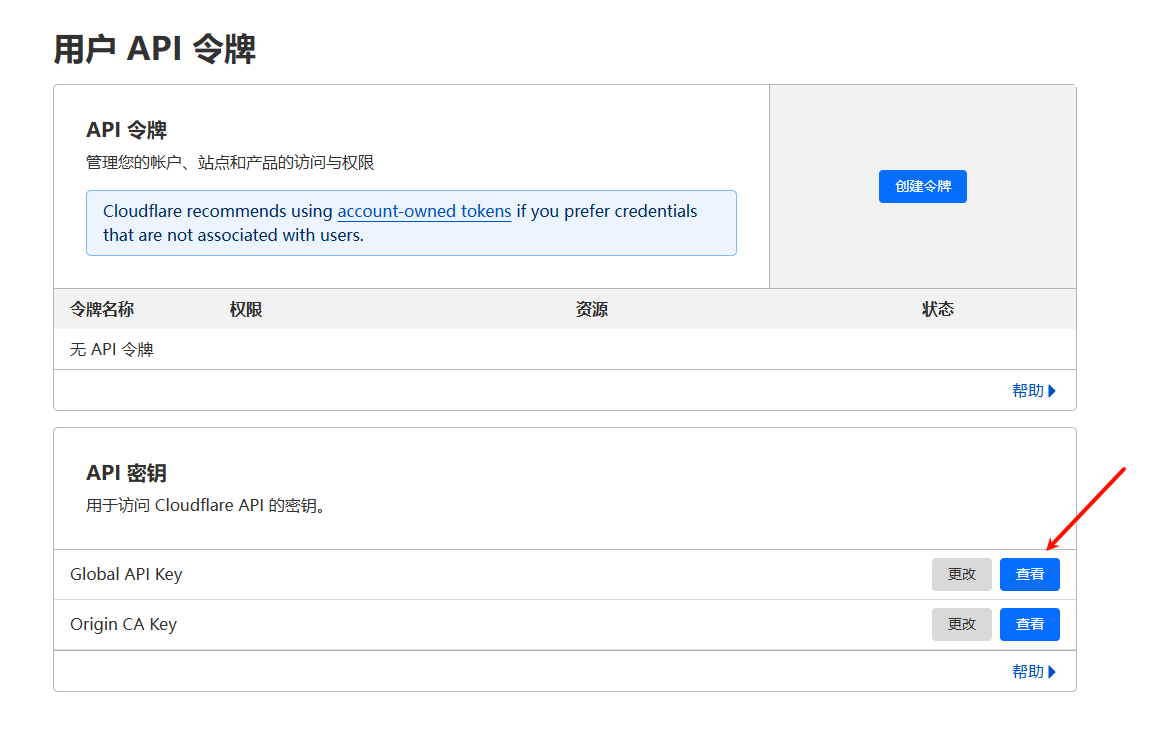Viewport: 1158px width, 737px height.
Task: Click the 创建令牌 button
Action: (922, 186)
